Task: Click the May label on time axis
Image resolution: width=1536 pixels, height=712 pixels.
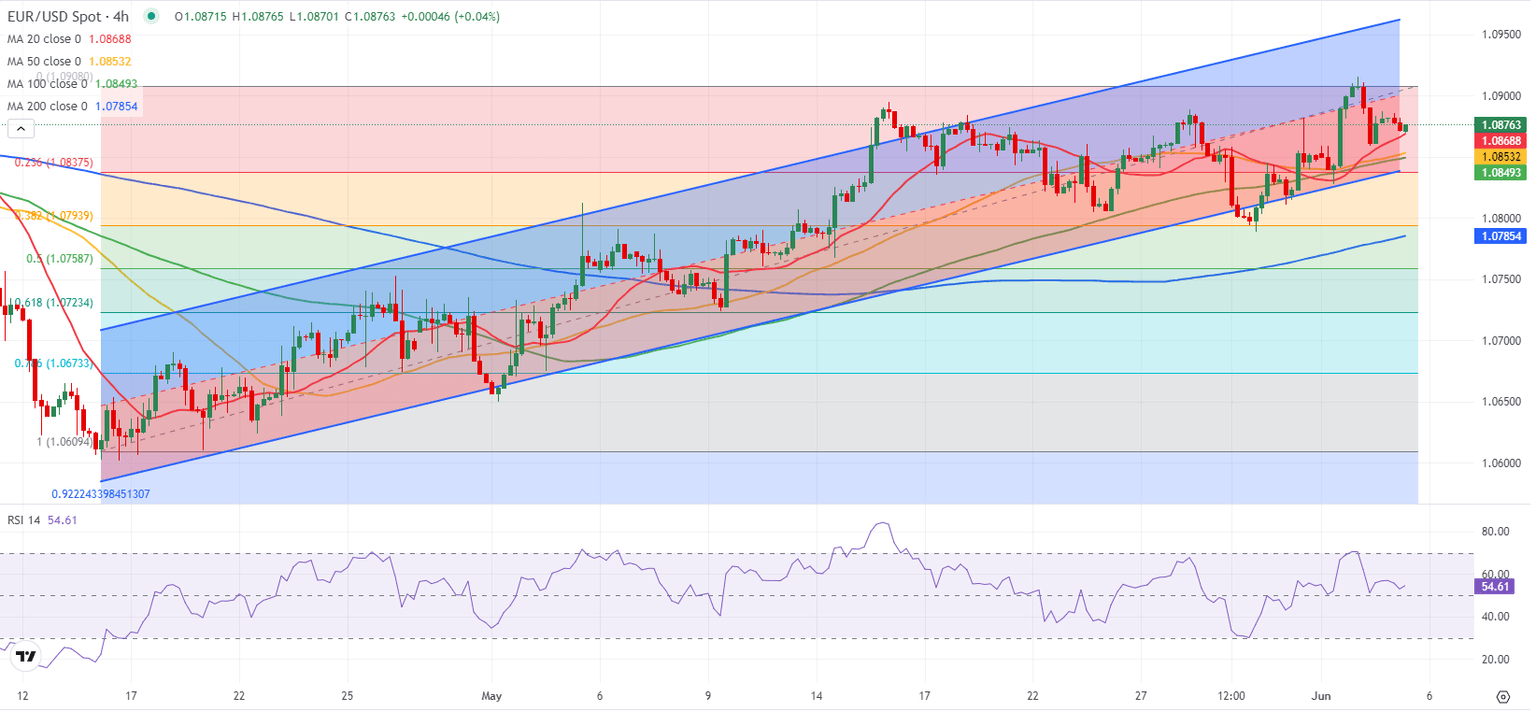Action: point(490,695)
